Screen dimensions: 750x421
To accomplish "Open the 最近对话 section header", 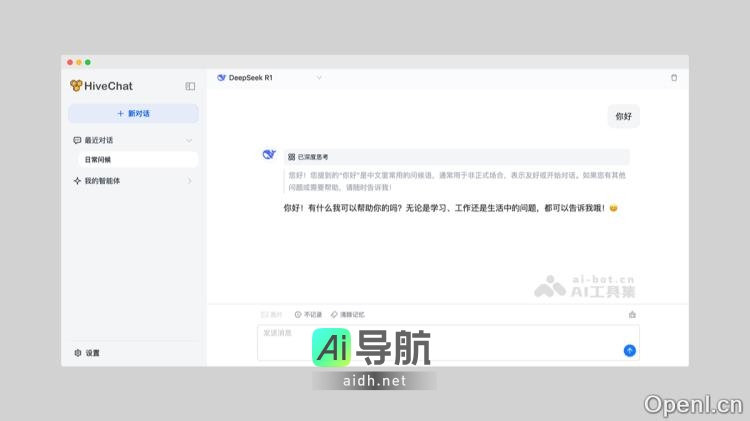I will pyautogui.click(x=133, y=140).
